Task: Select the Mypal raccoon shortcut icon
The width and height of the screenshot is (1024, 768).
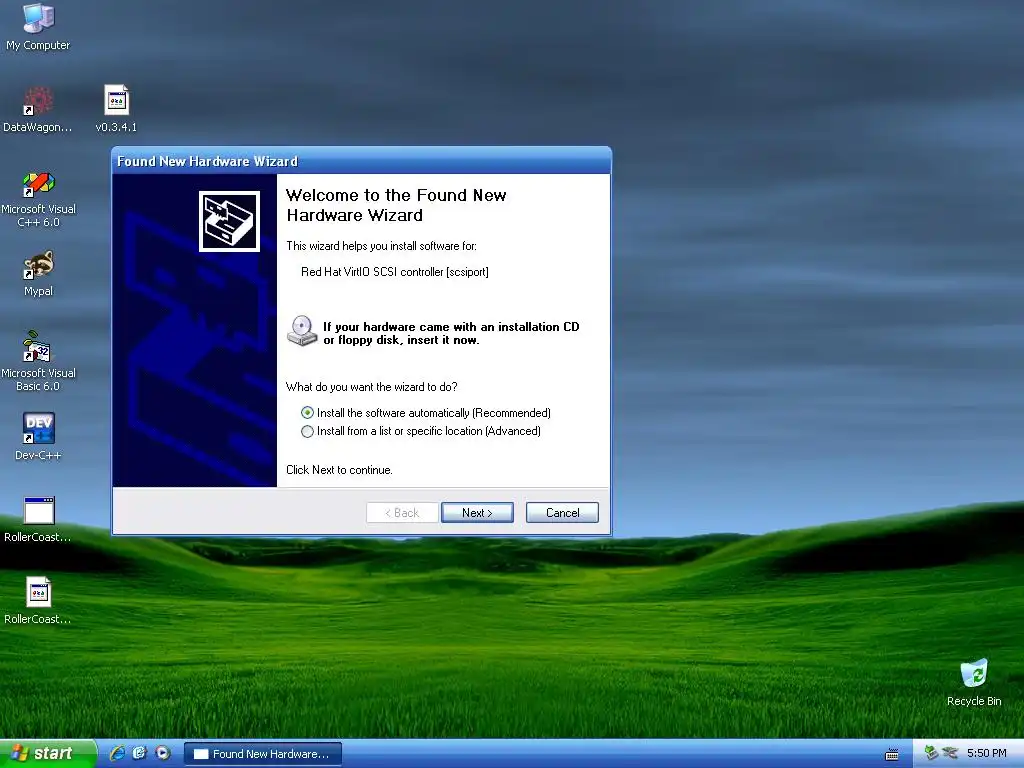Action: (39, 273)
